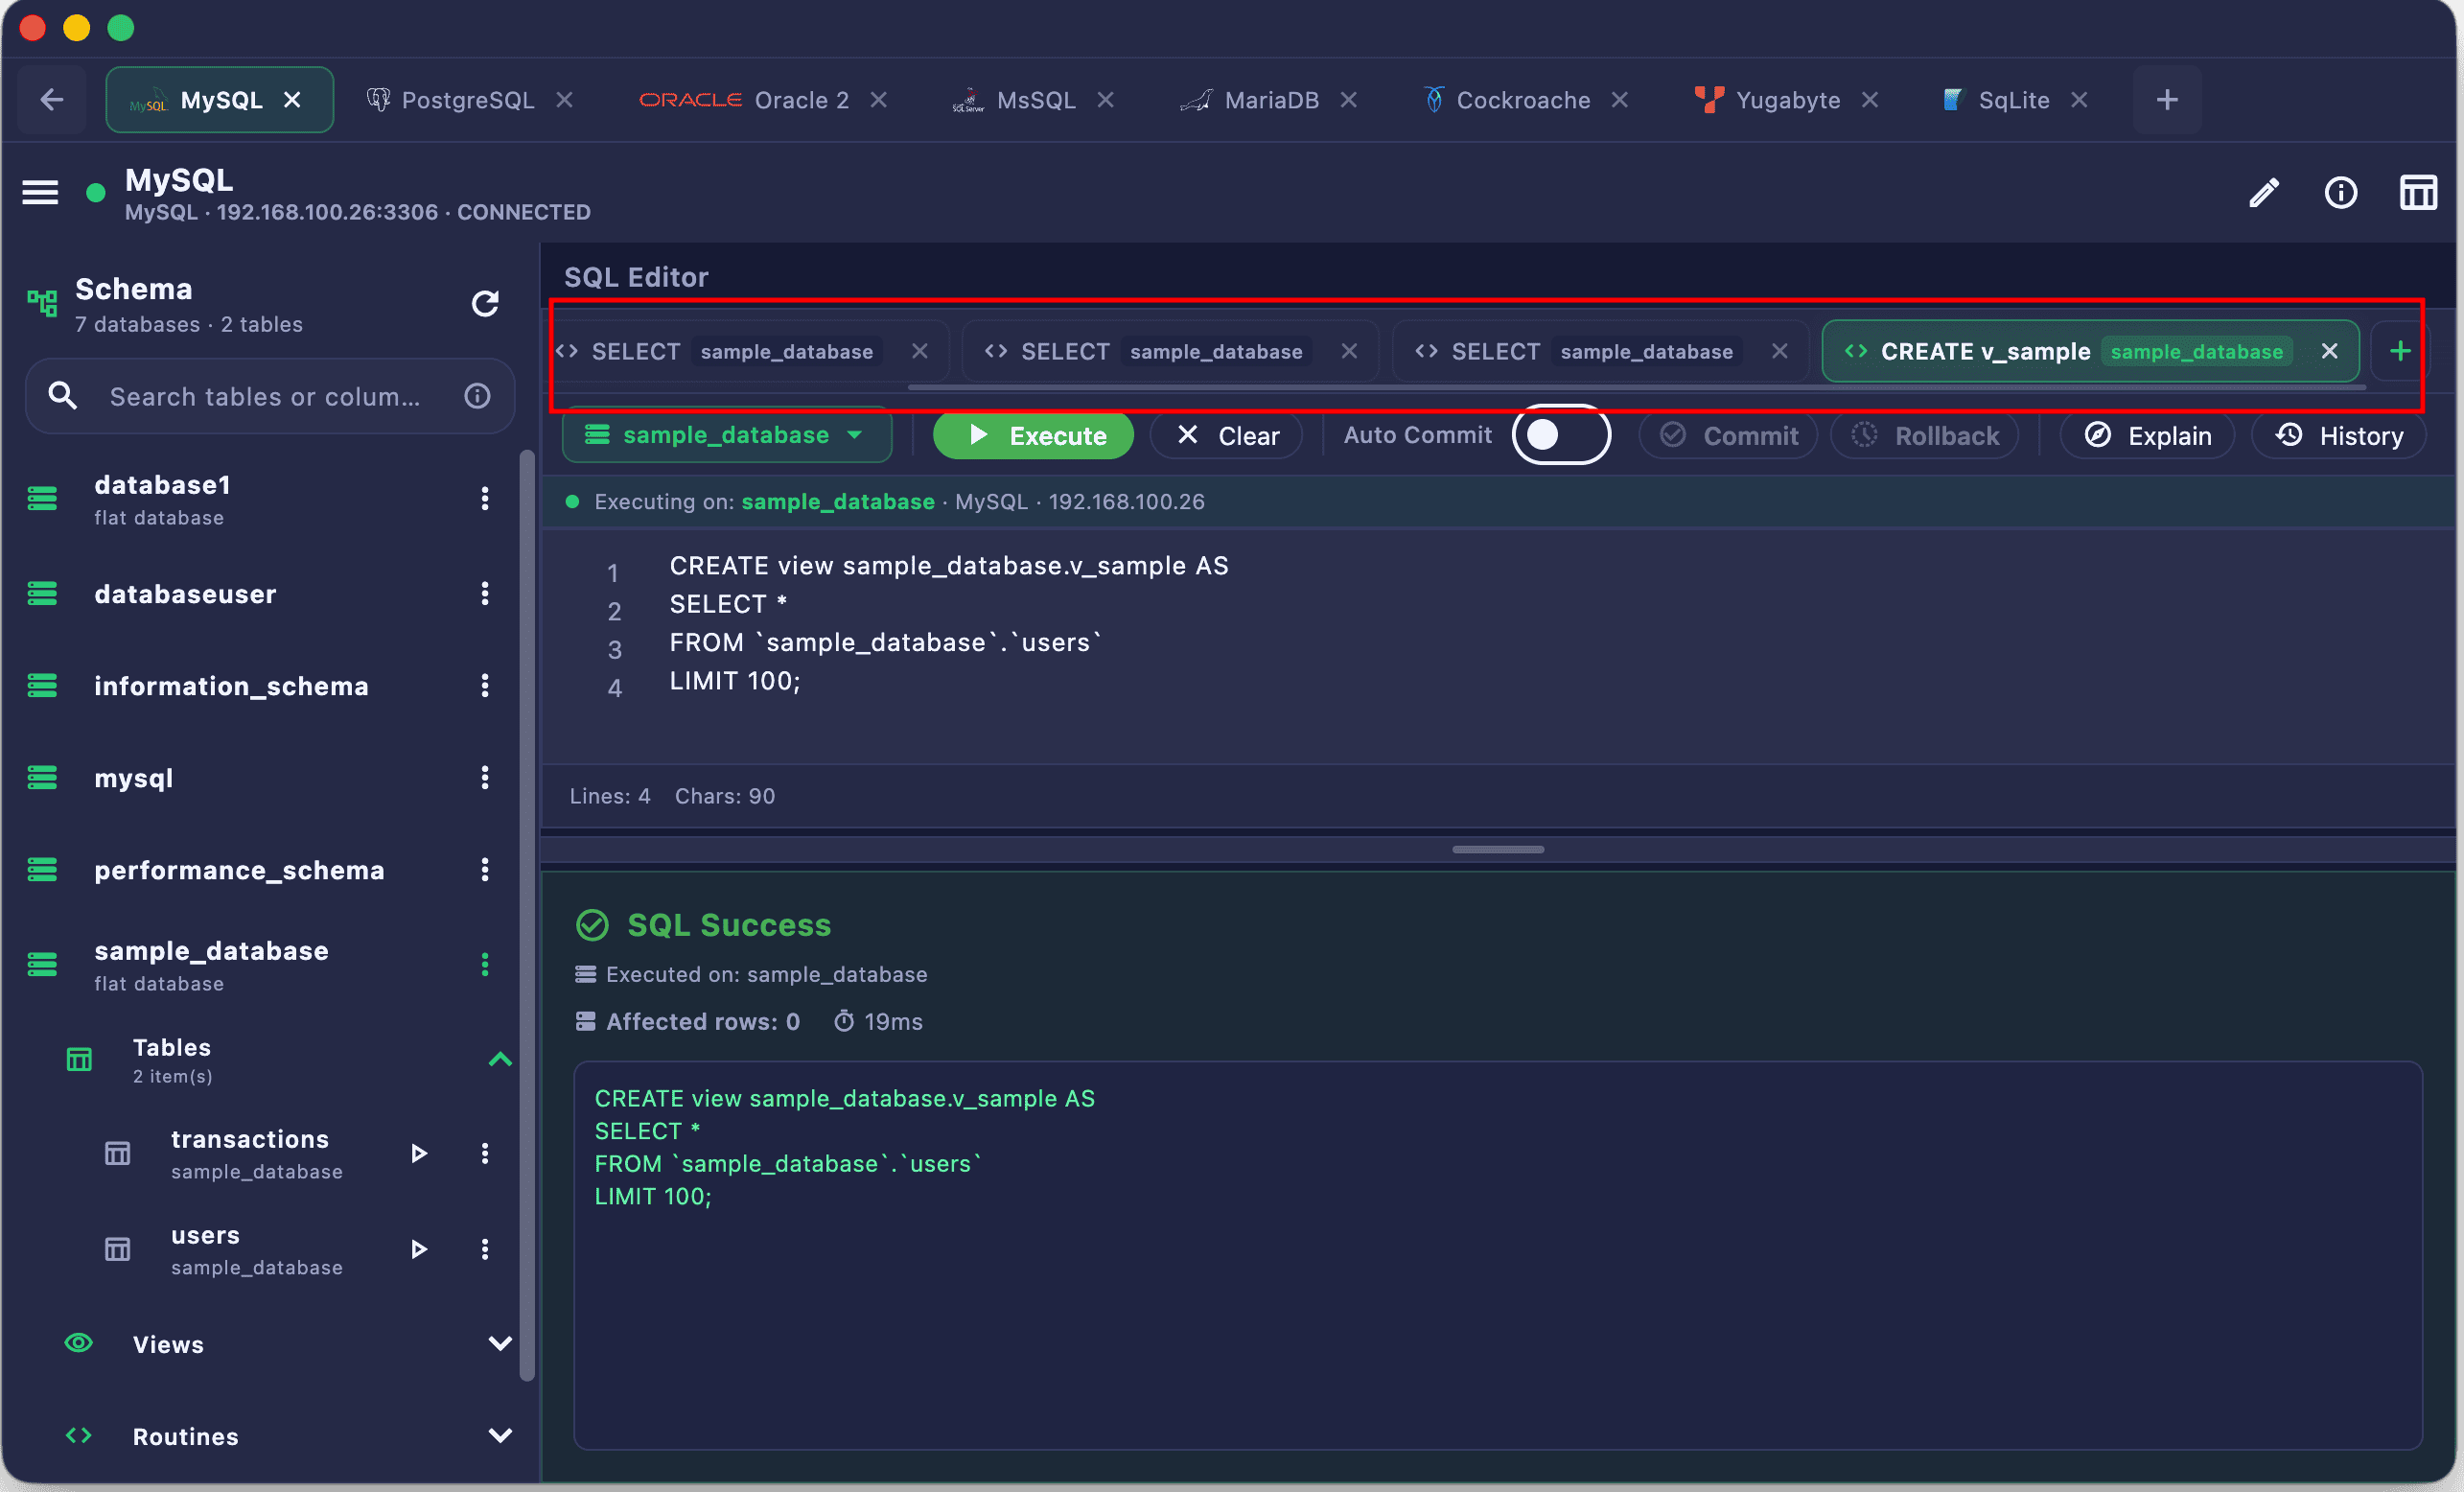Click the table layout icon in header
The width and height of the screenshot is (2464, 1492).
tap(2418, 193)
